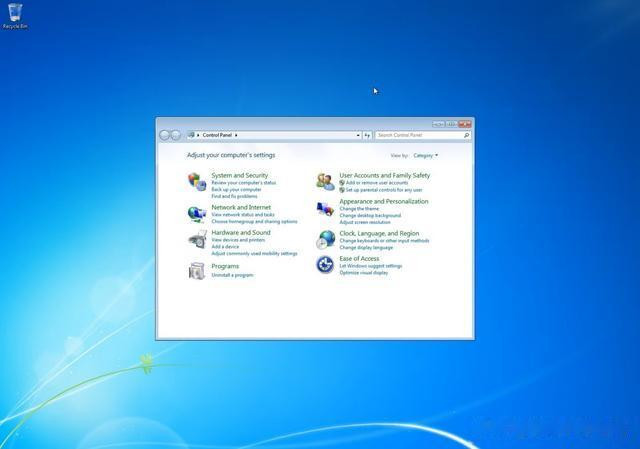Open System and Security heading link
The height and width of the screenshot is (449, 640).
tap(240, 175)
